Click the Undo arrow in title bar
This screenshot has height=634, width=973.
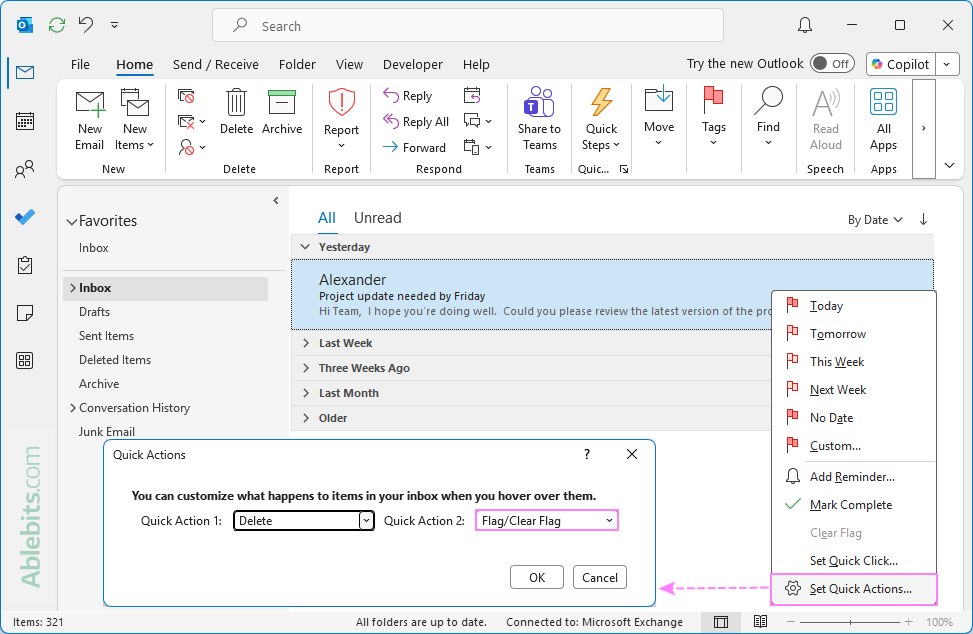click(x=86, y=25)
